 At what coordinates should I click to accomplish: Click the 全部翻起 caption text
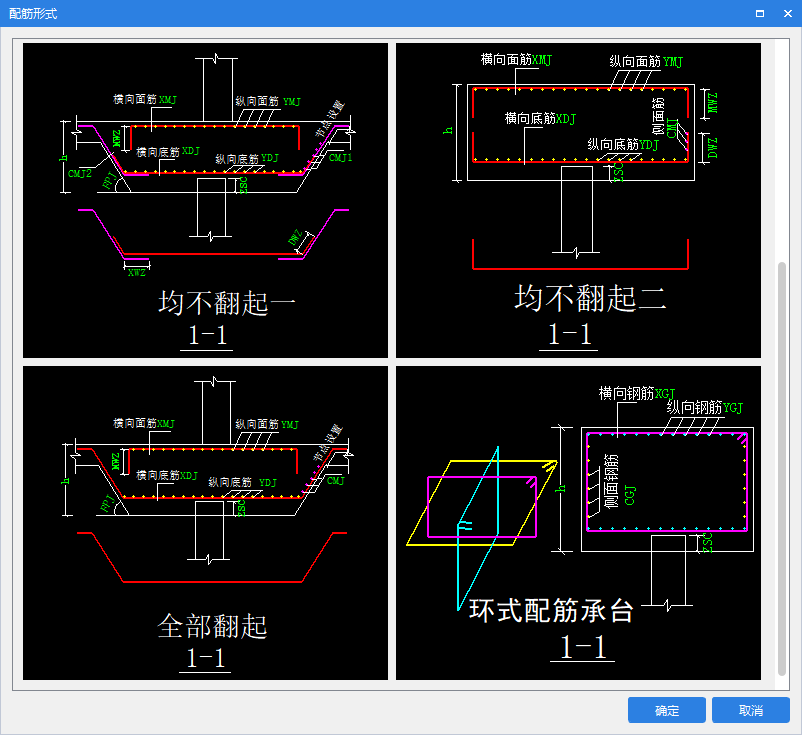pyautogui.click(x=212, y=626)
